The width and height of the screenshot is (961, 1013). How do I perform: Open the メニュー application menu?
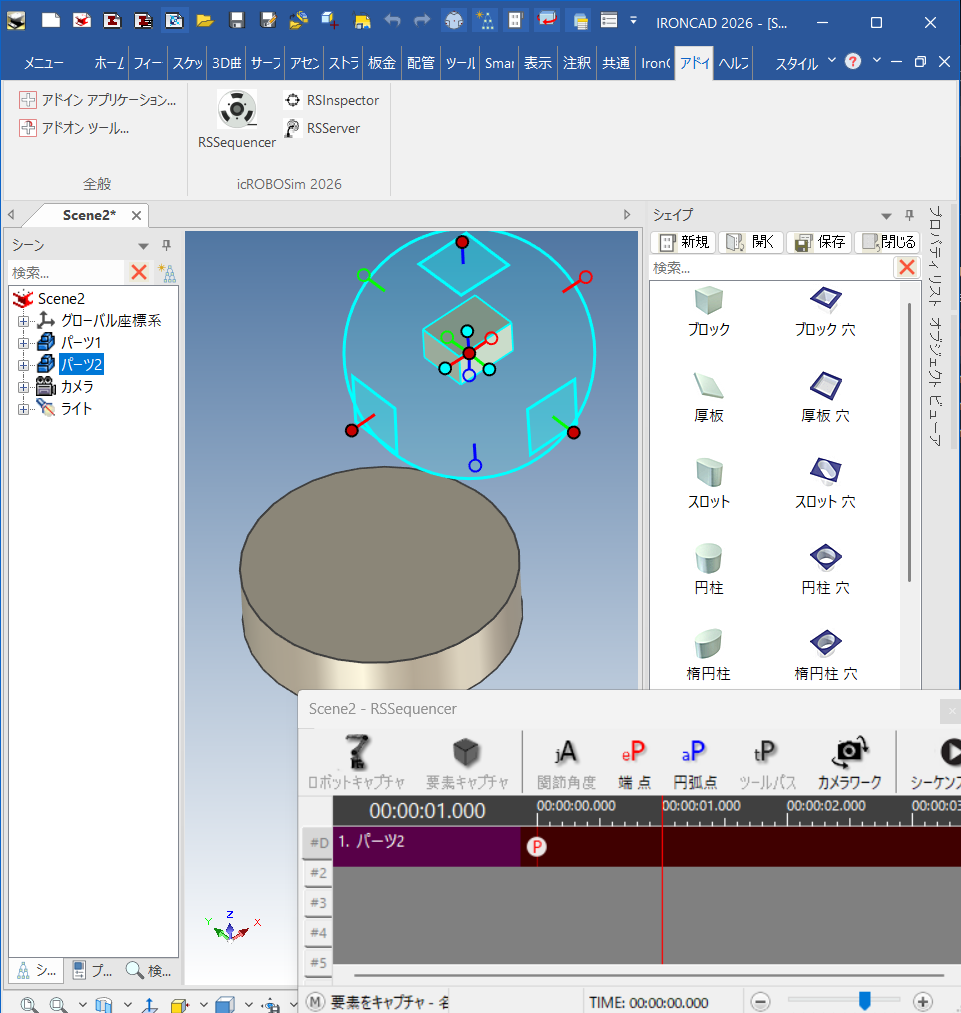tap(44, 63)
